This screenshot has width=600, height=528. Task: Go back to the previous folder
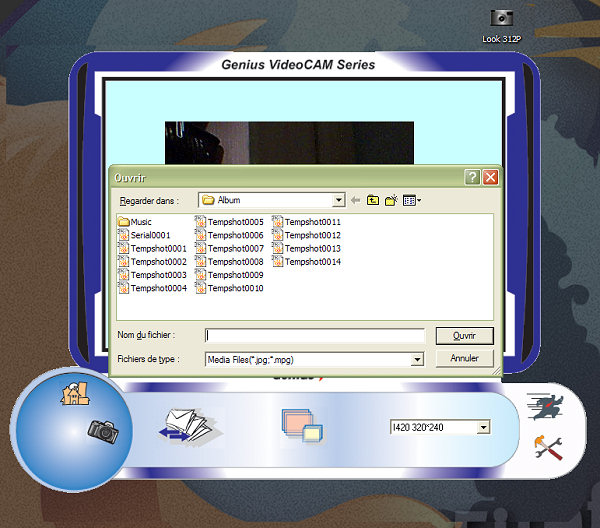355,200
